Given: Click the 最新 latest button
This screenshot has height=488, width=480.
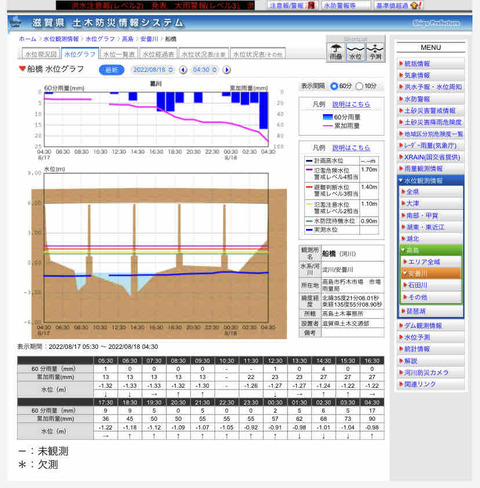Looking at the screenshot, I should [x=112, y=70].
